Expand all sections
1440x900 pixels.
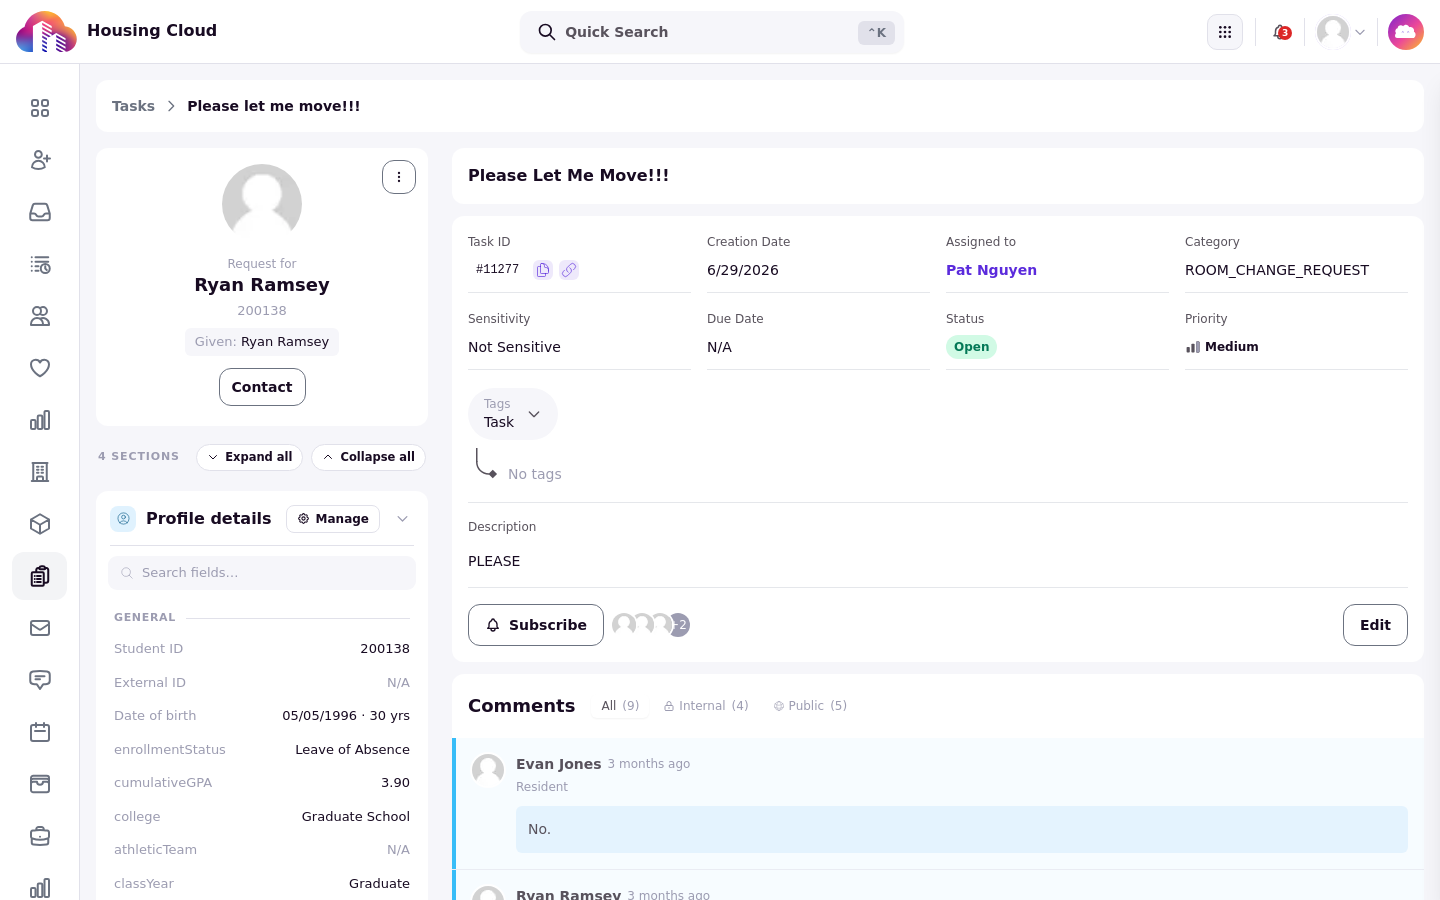(250, 457)
